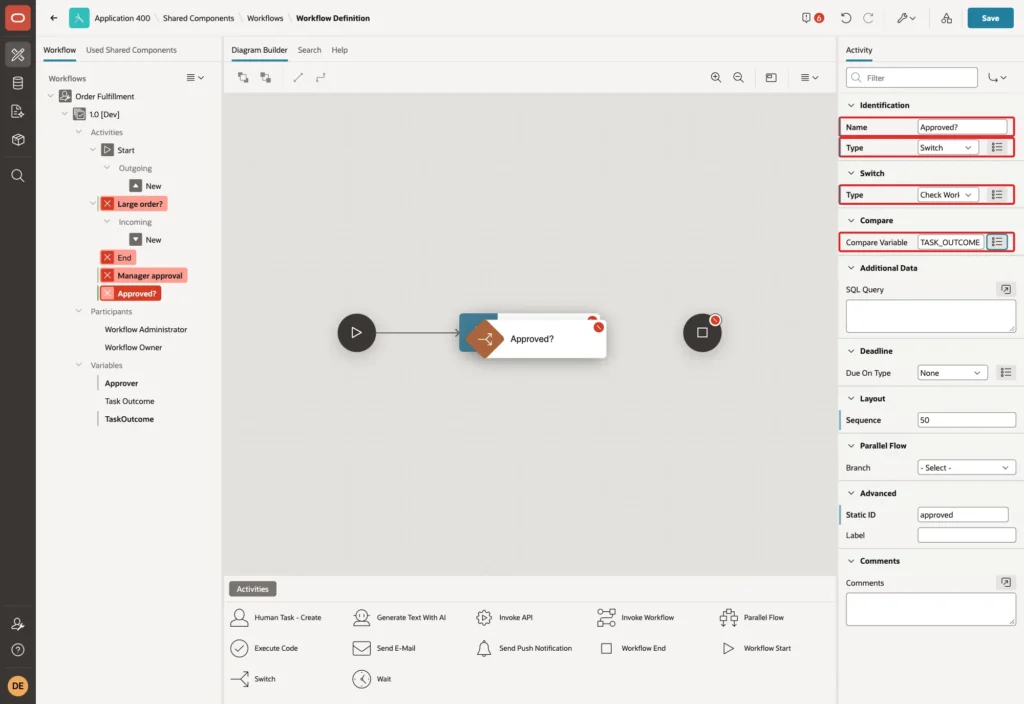Open the Help tab

[x=340, y=50]
